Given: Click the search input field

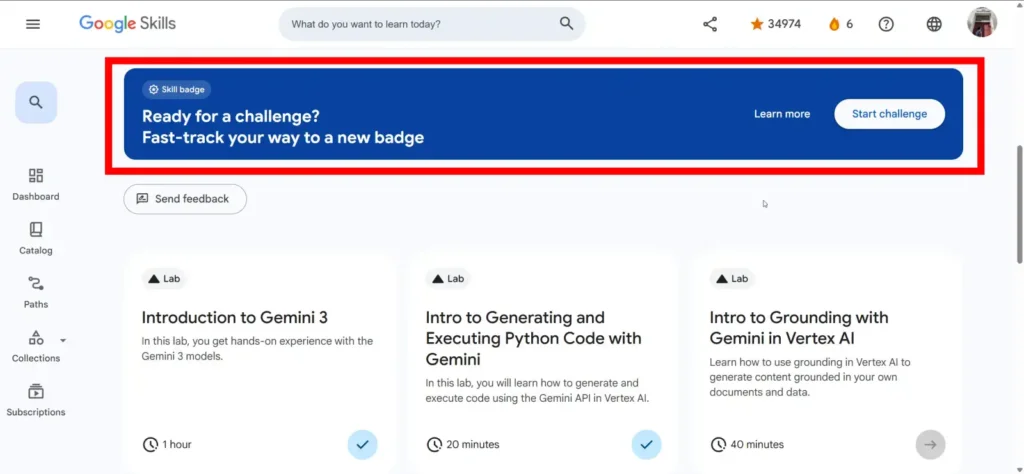Looking at the screenshot, I should (x=420, y=24).
